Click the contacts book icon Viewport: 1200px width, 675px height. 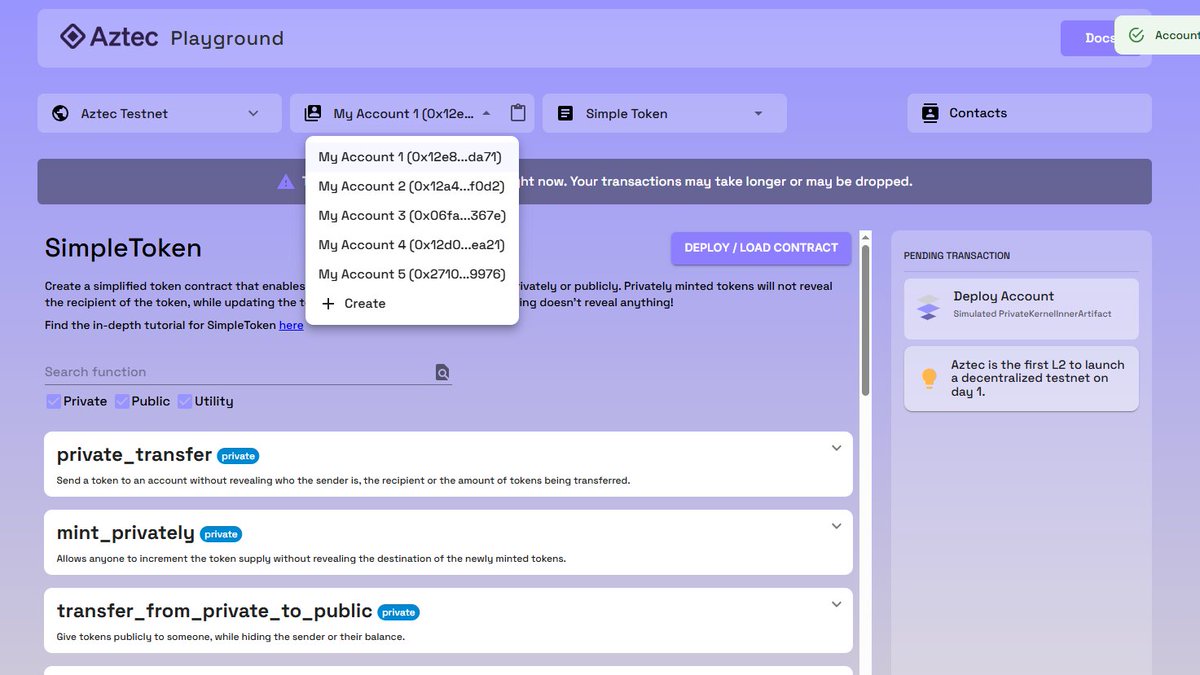pos(930,113)
